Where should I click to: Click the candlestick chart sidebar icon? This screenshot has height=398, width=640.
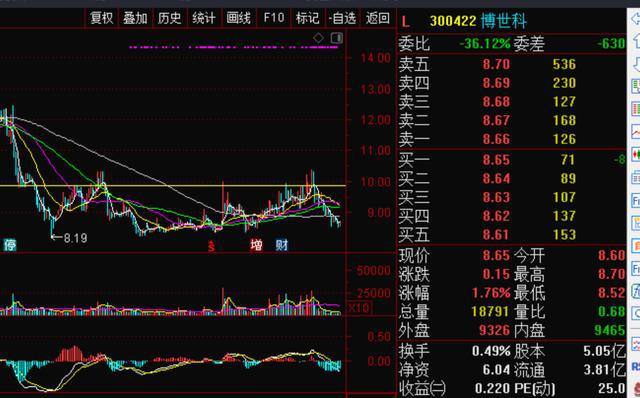636,154
